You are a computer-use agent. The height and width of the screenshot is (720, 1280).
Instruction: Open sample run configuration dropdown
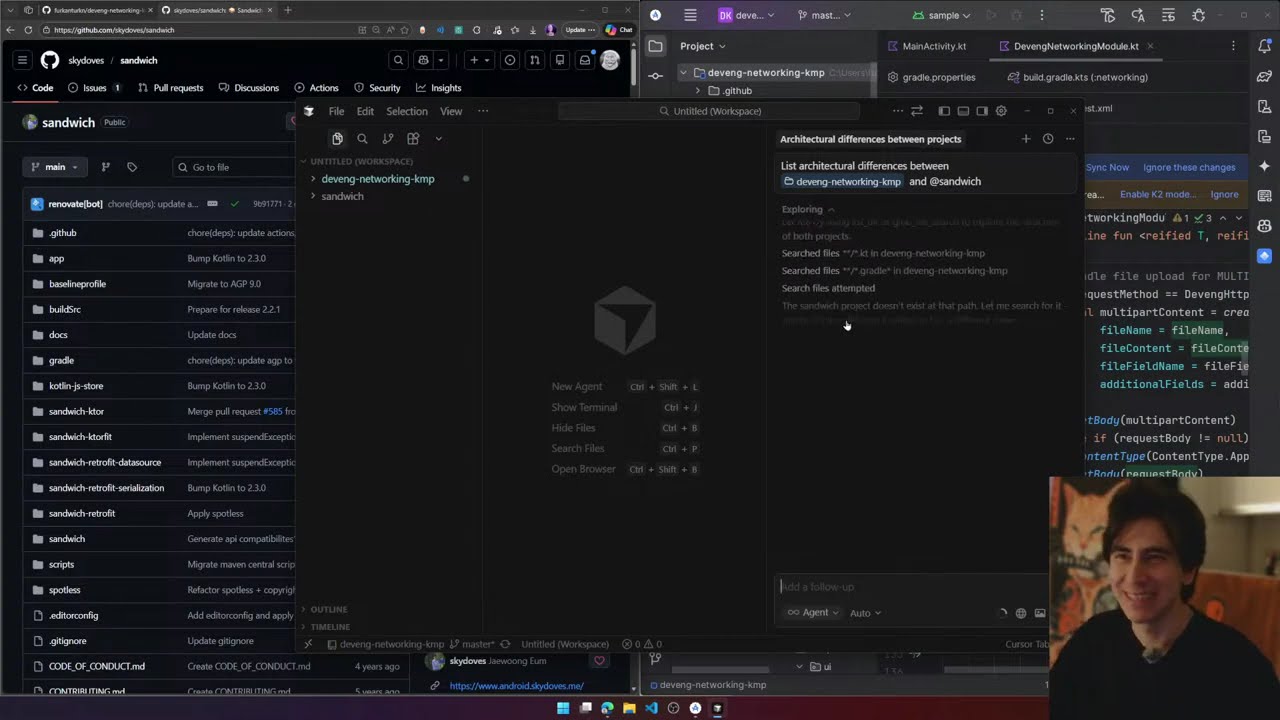(x=942, y=15)
